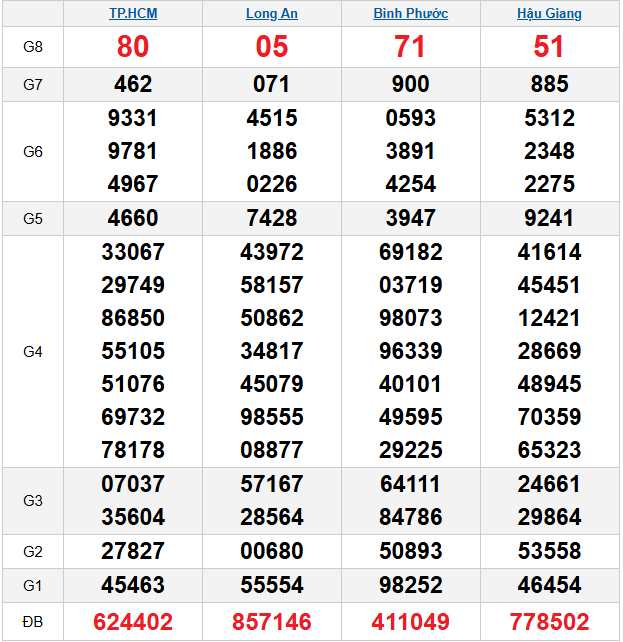Click the G6 prize row label
Image resolution: width=623 pixels, height=642 pixels.
(33, 152)
